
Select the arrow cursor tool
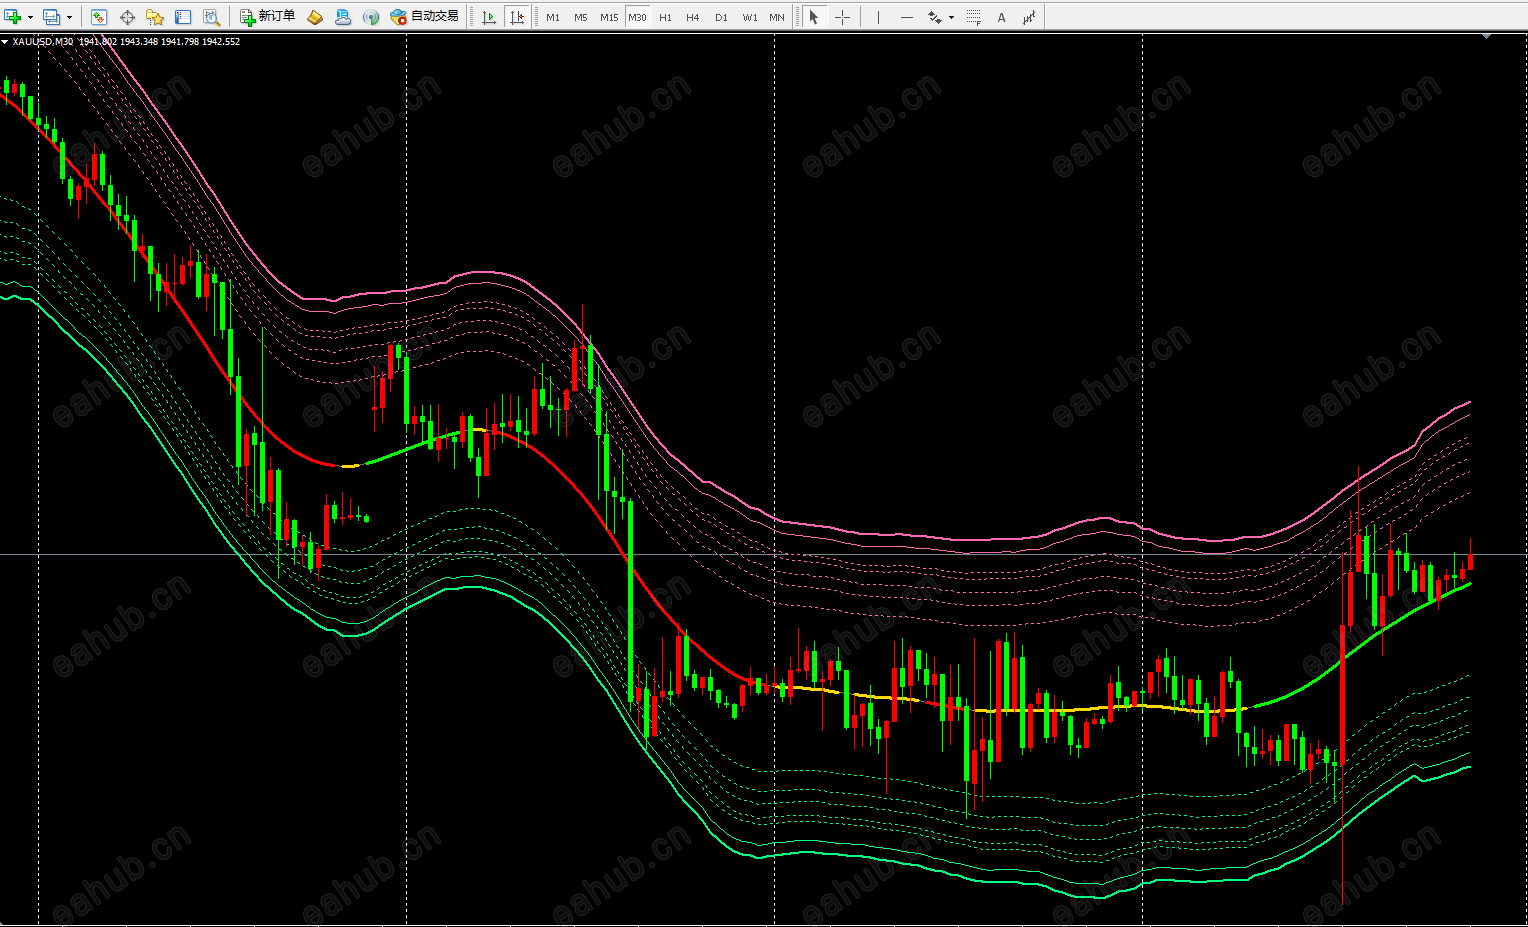814,17
